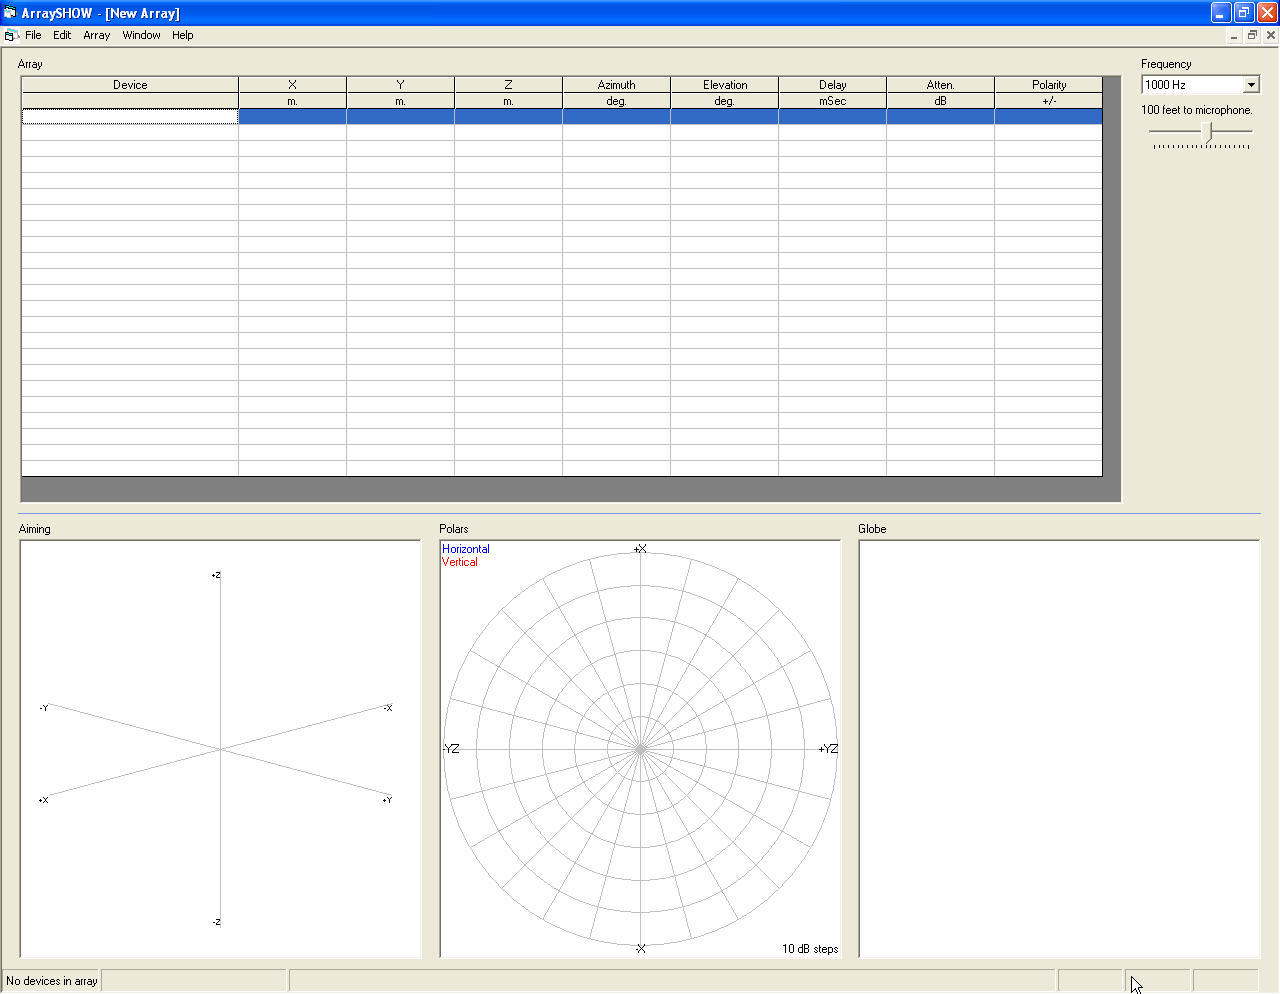Screen dimensions: 1280x994
Task: Click the Vertical legend label in Polars
Action: pyautogui.click(x=460, y=562)
